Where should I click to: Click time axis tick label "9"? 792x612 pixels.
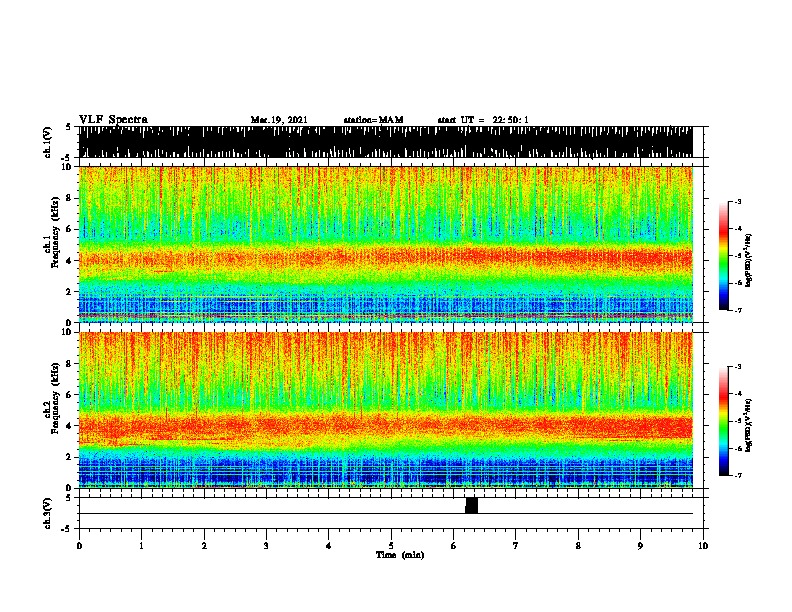(x=640, y=546)
